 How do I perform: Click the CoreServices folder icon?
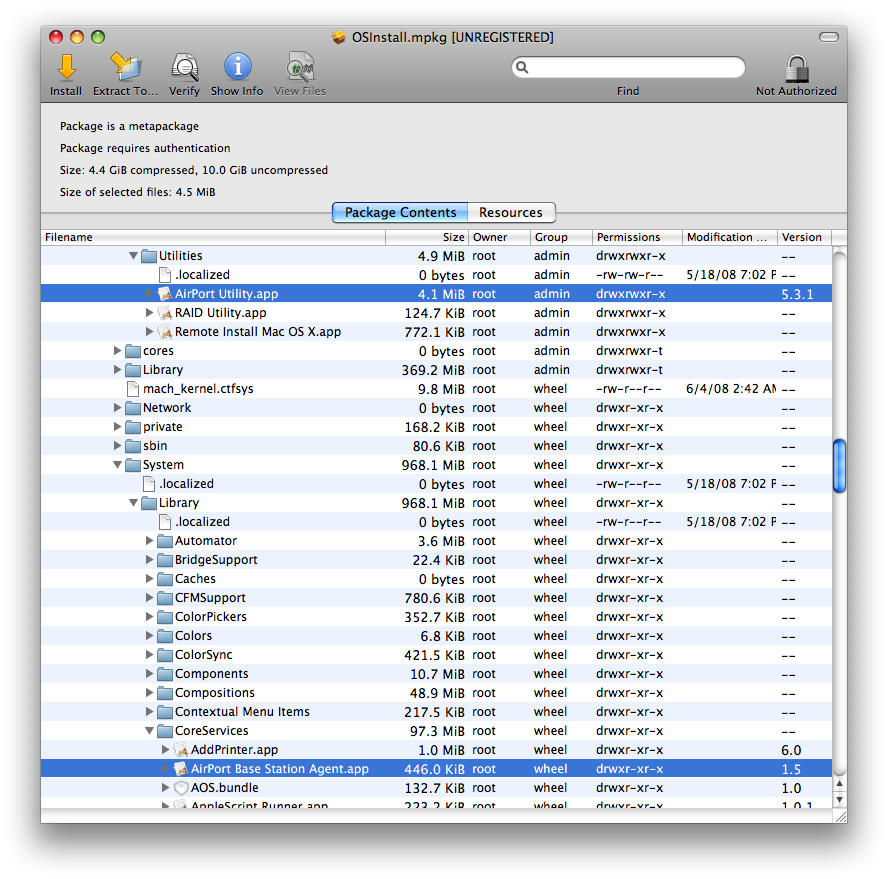165,731
